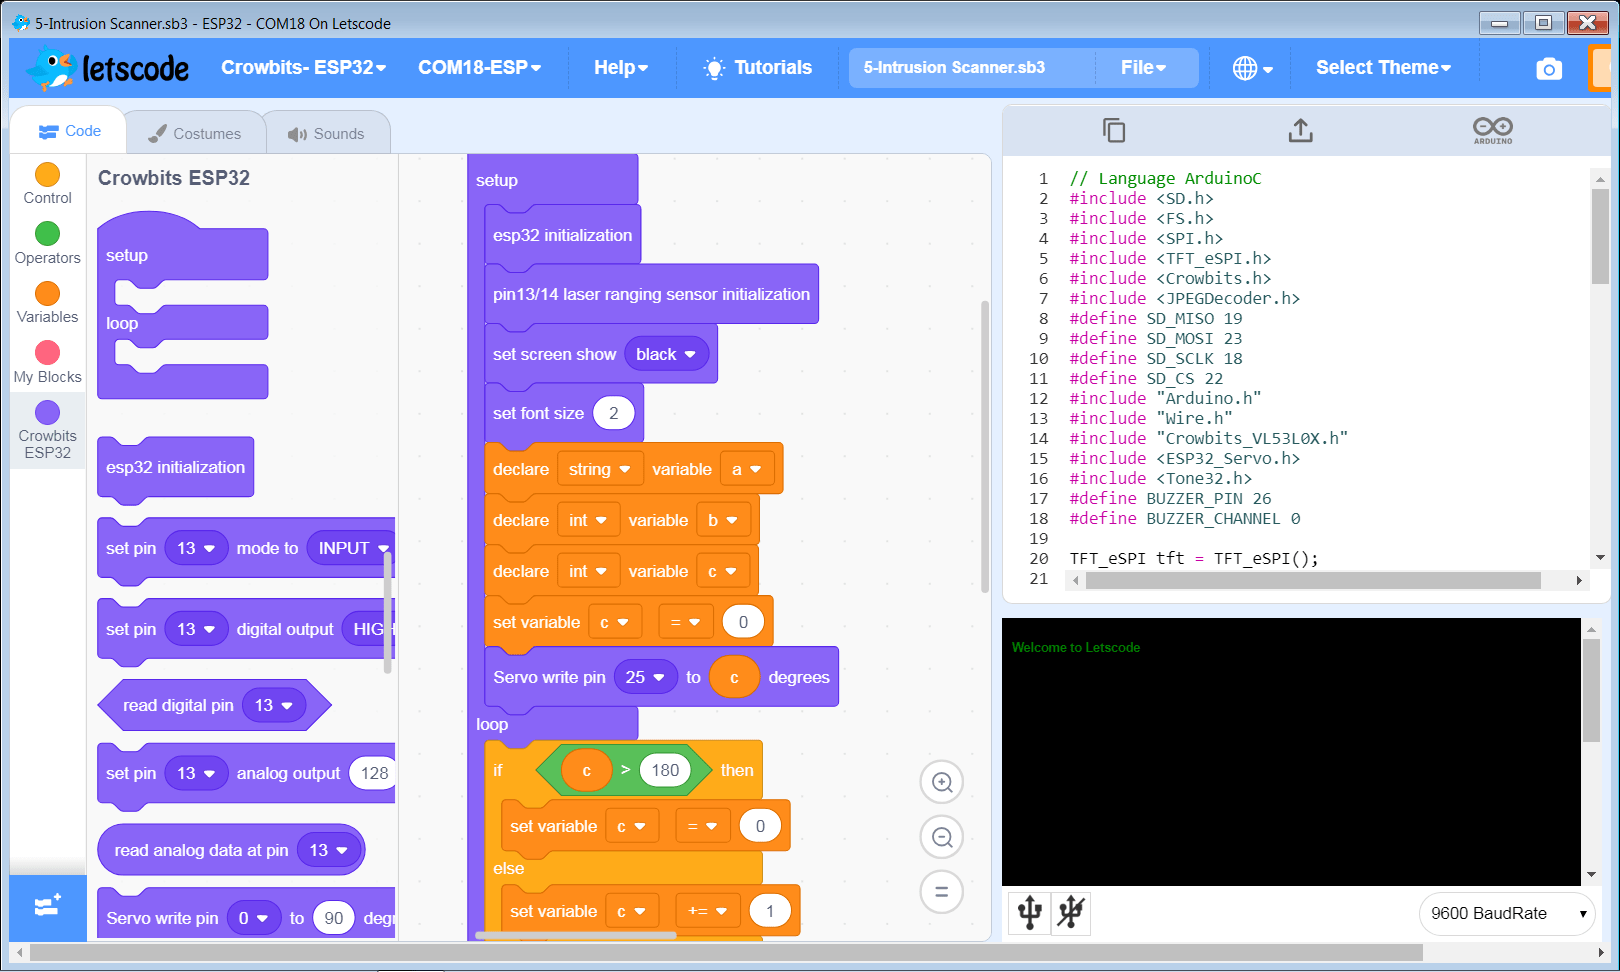Open the variable a dropdown
Image resolution: width=1620 pixels, height=972 pixels.
746,469
